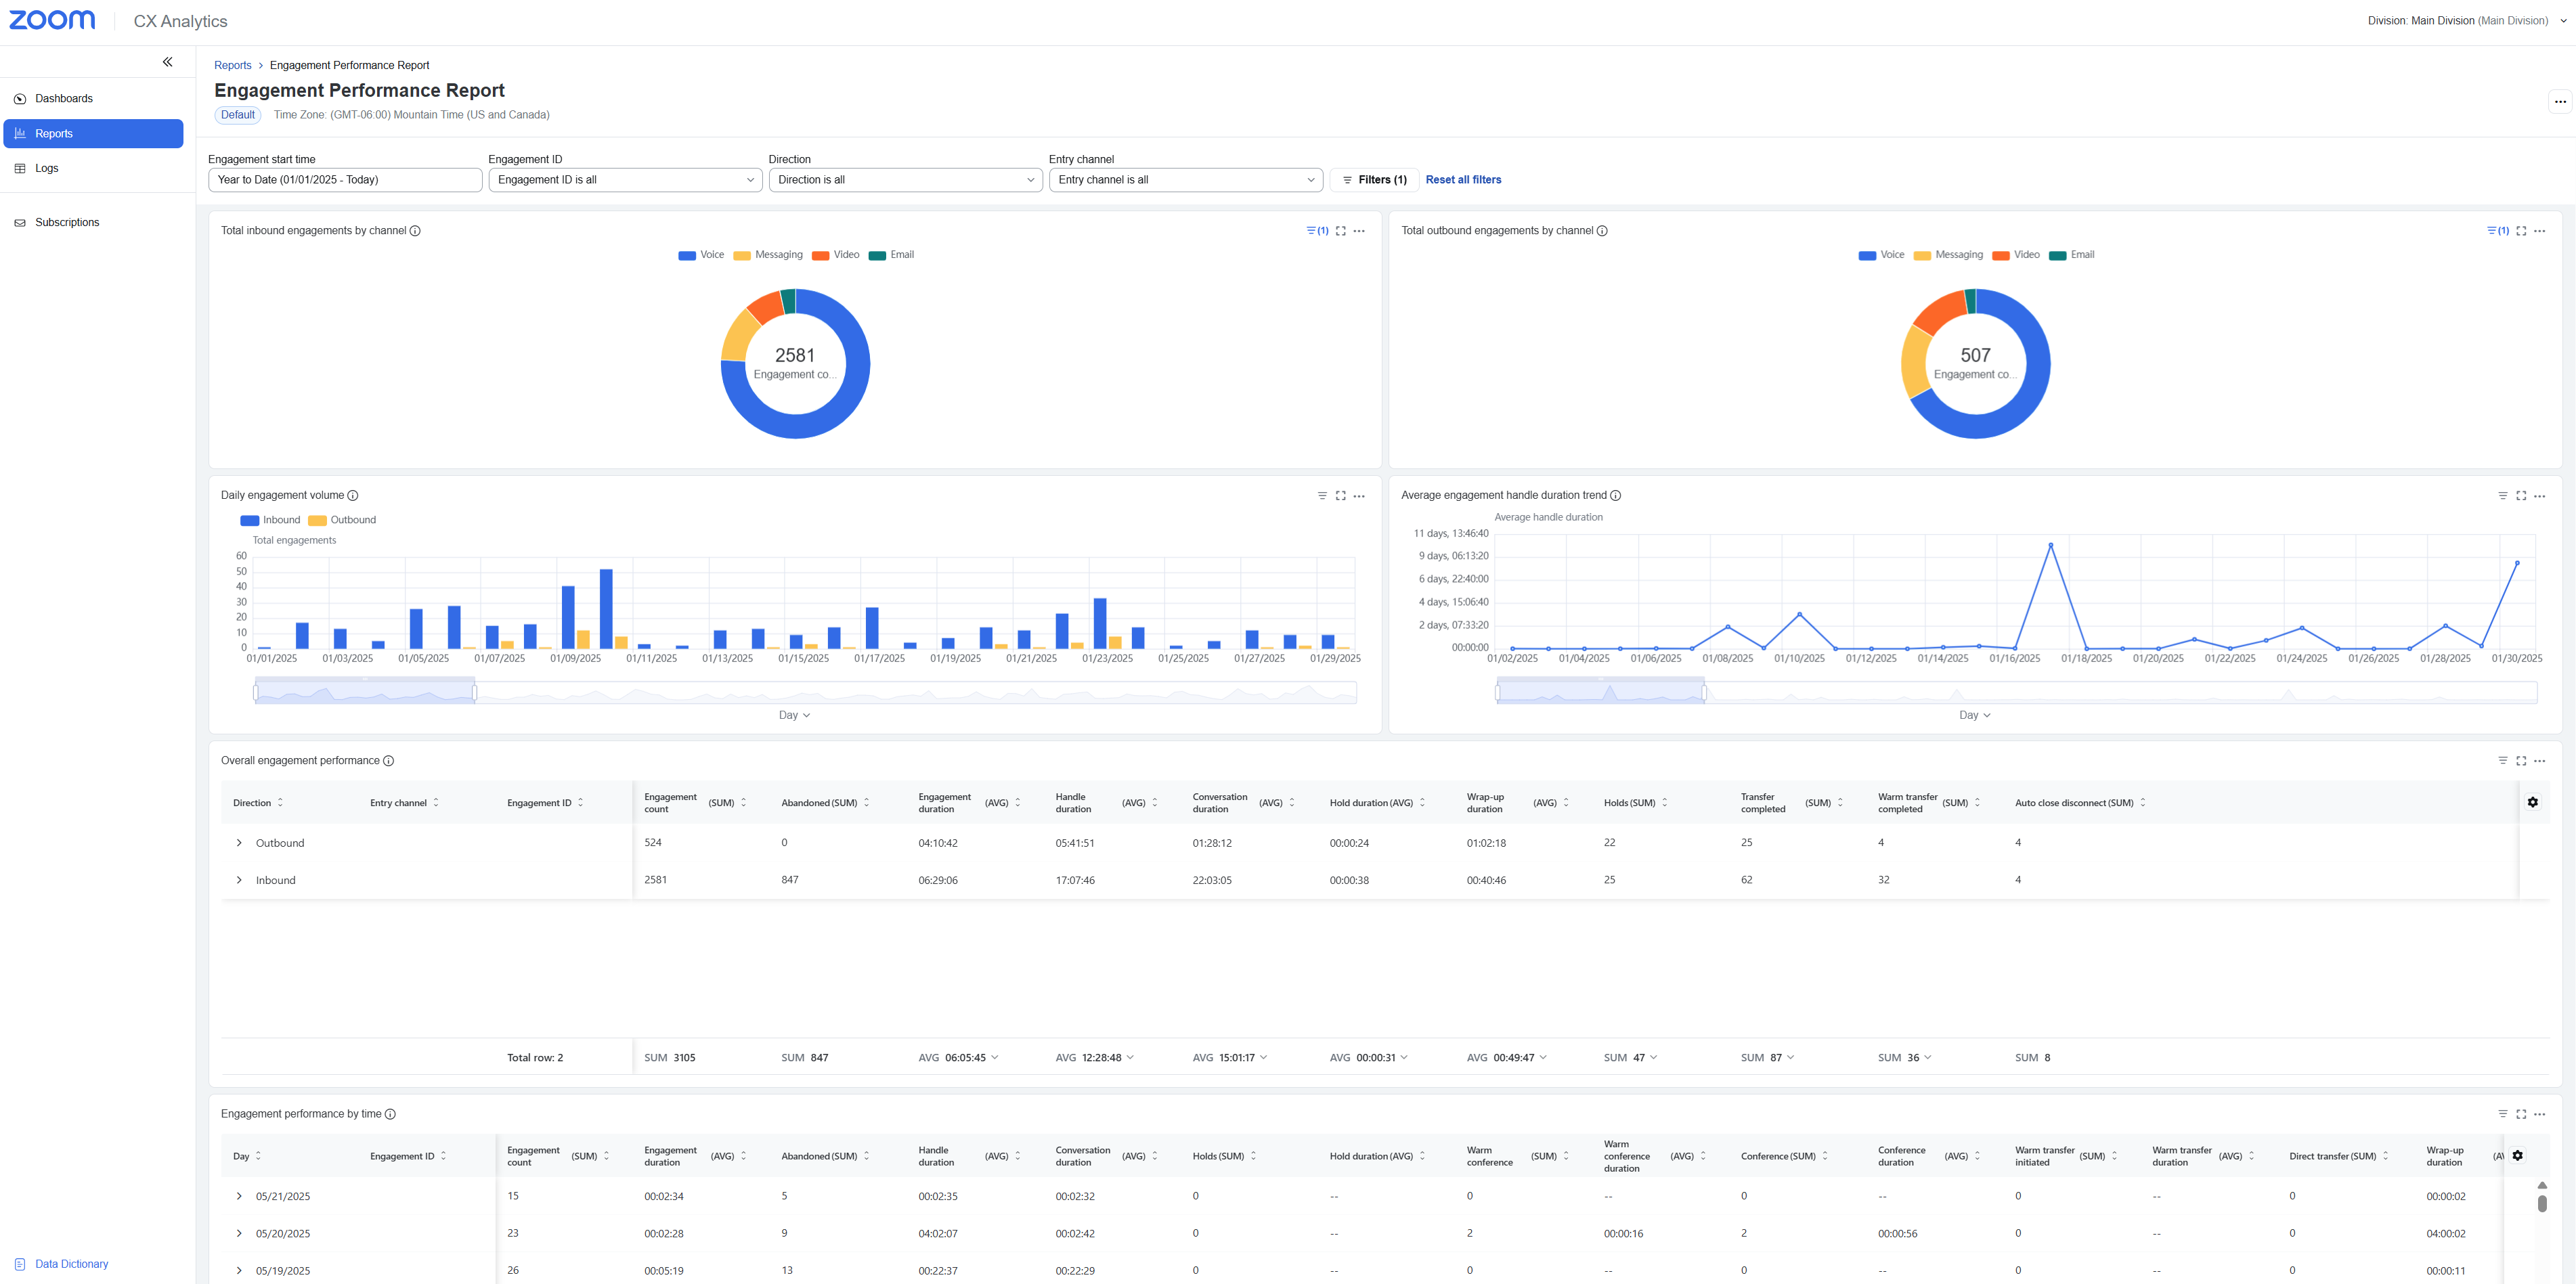This screenshot has width=2576, height=1284.
Task: Toggle Inbound legend in Daily engagement volume
Action: tap(270, 520)
